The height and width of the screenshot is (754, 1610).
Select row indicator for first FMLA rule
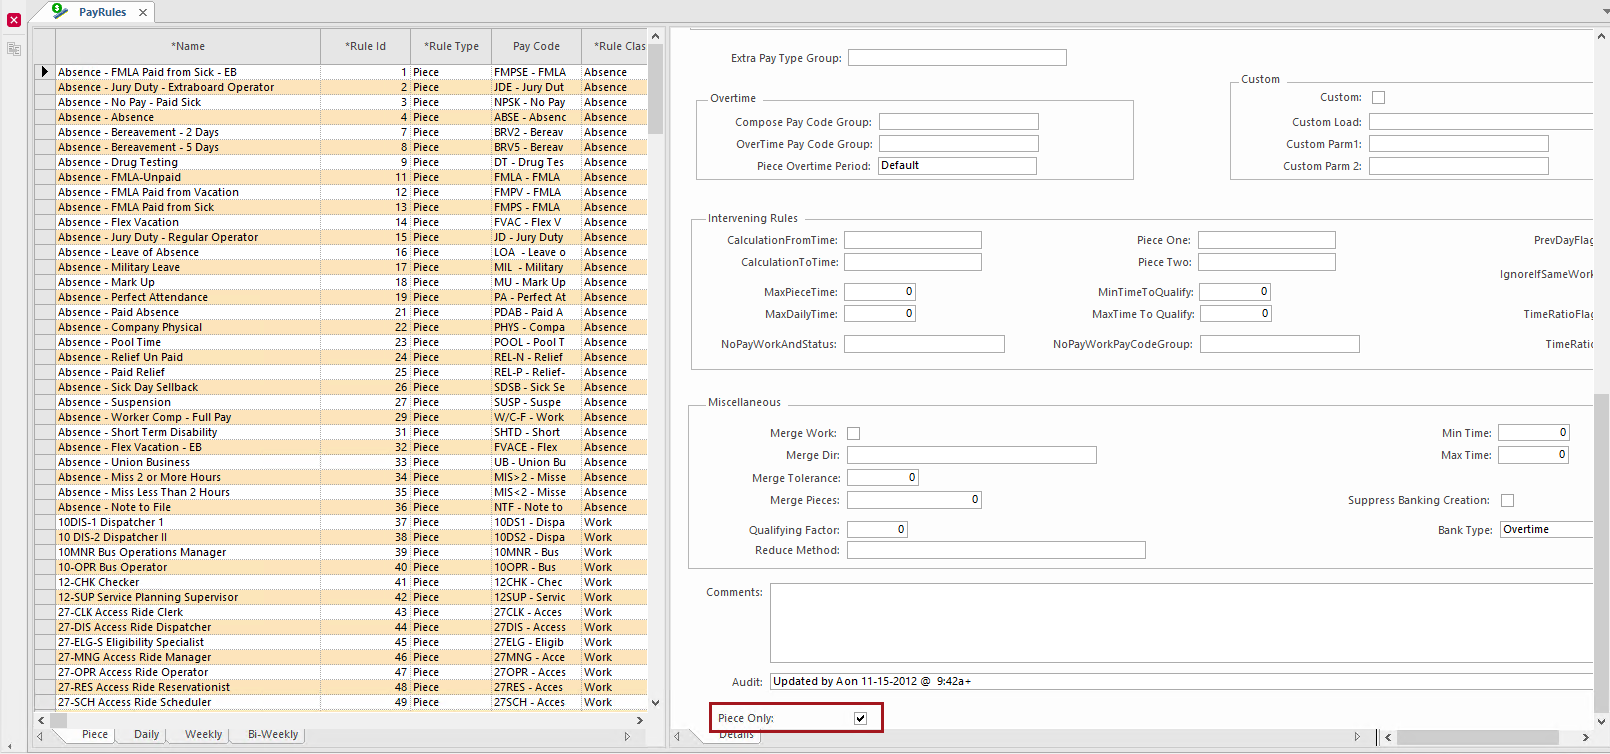[x=44, y=72]
